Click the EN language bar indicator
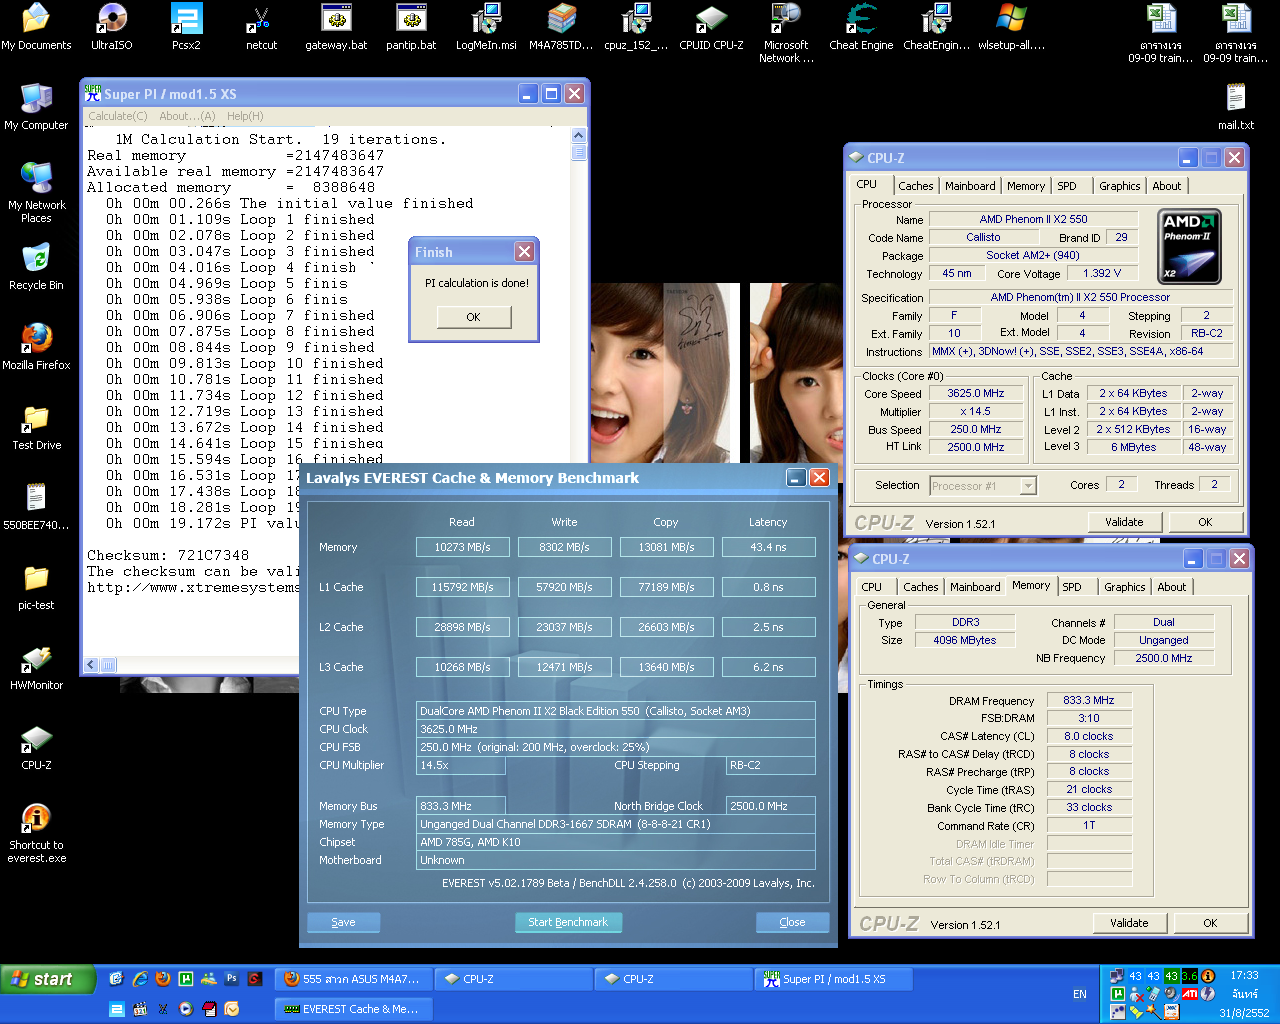The width and height of the screenshot is (1280, 1024). pos(1080,994)
